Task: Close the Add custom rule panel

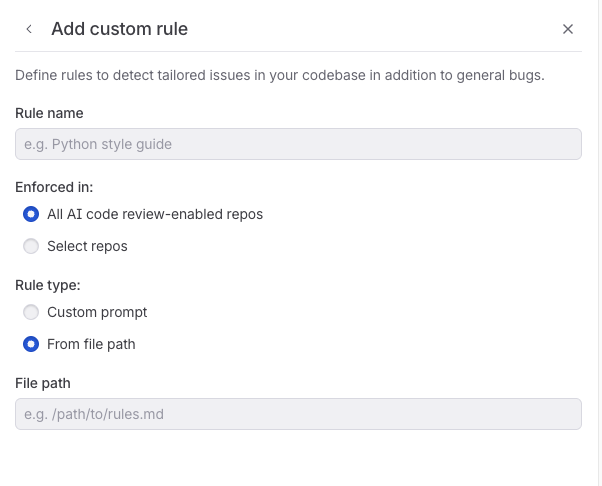Action: (568, 29)
